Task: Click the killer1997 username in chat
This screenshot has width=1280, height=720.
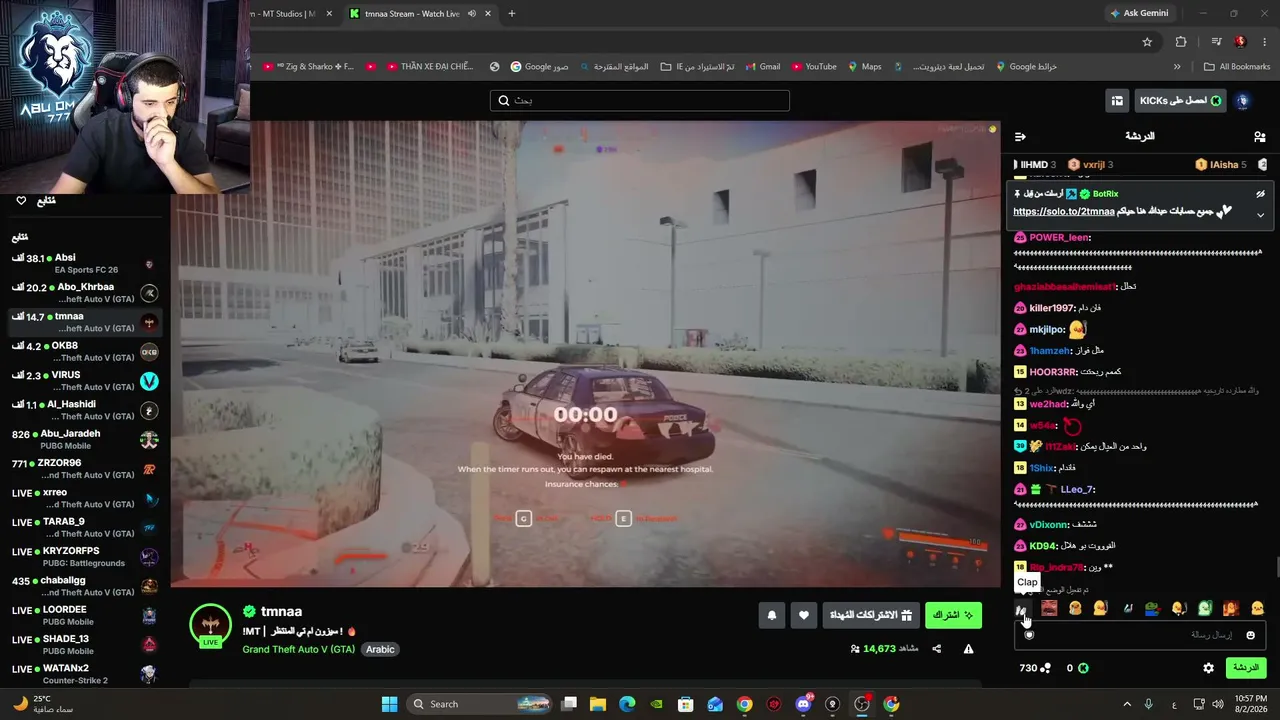Action: pos(1051,308)
